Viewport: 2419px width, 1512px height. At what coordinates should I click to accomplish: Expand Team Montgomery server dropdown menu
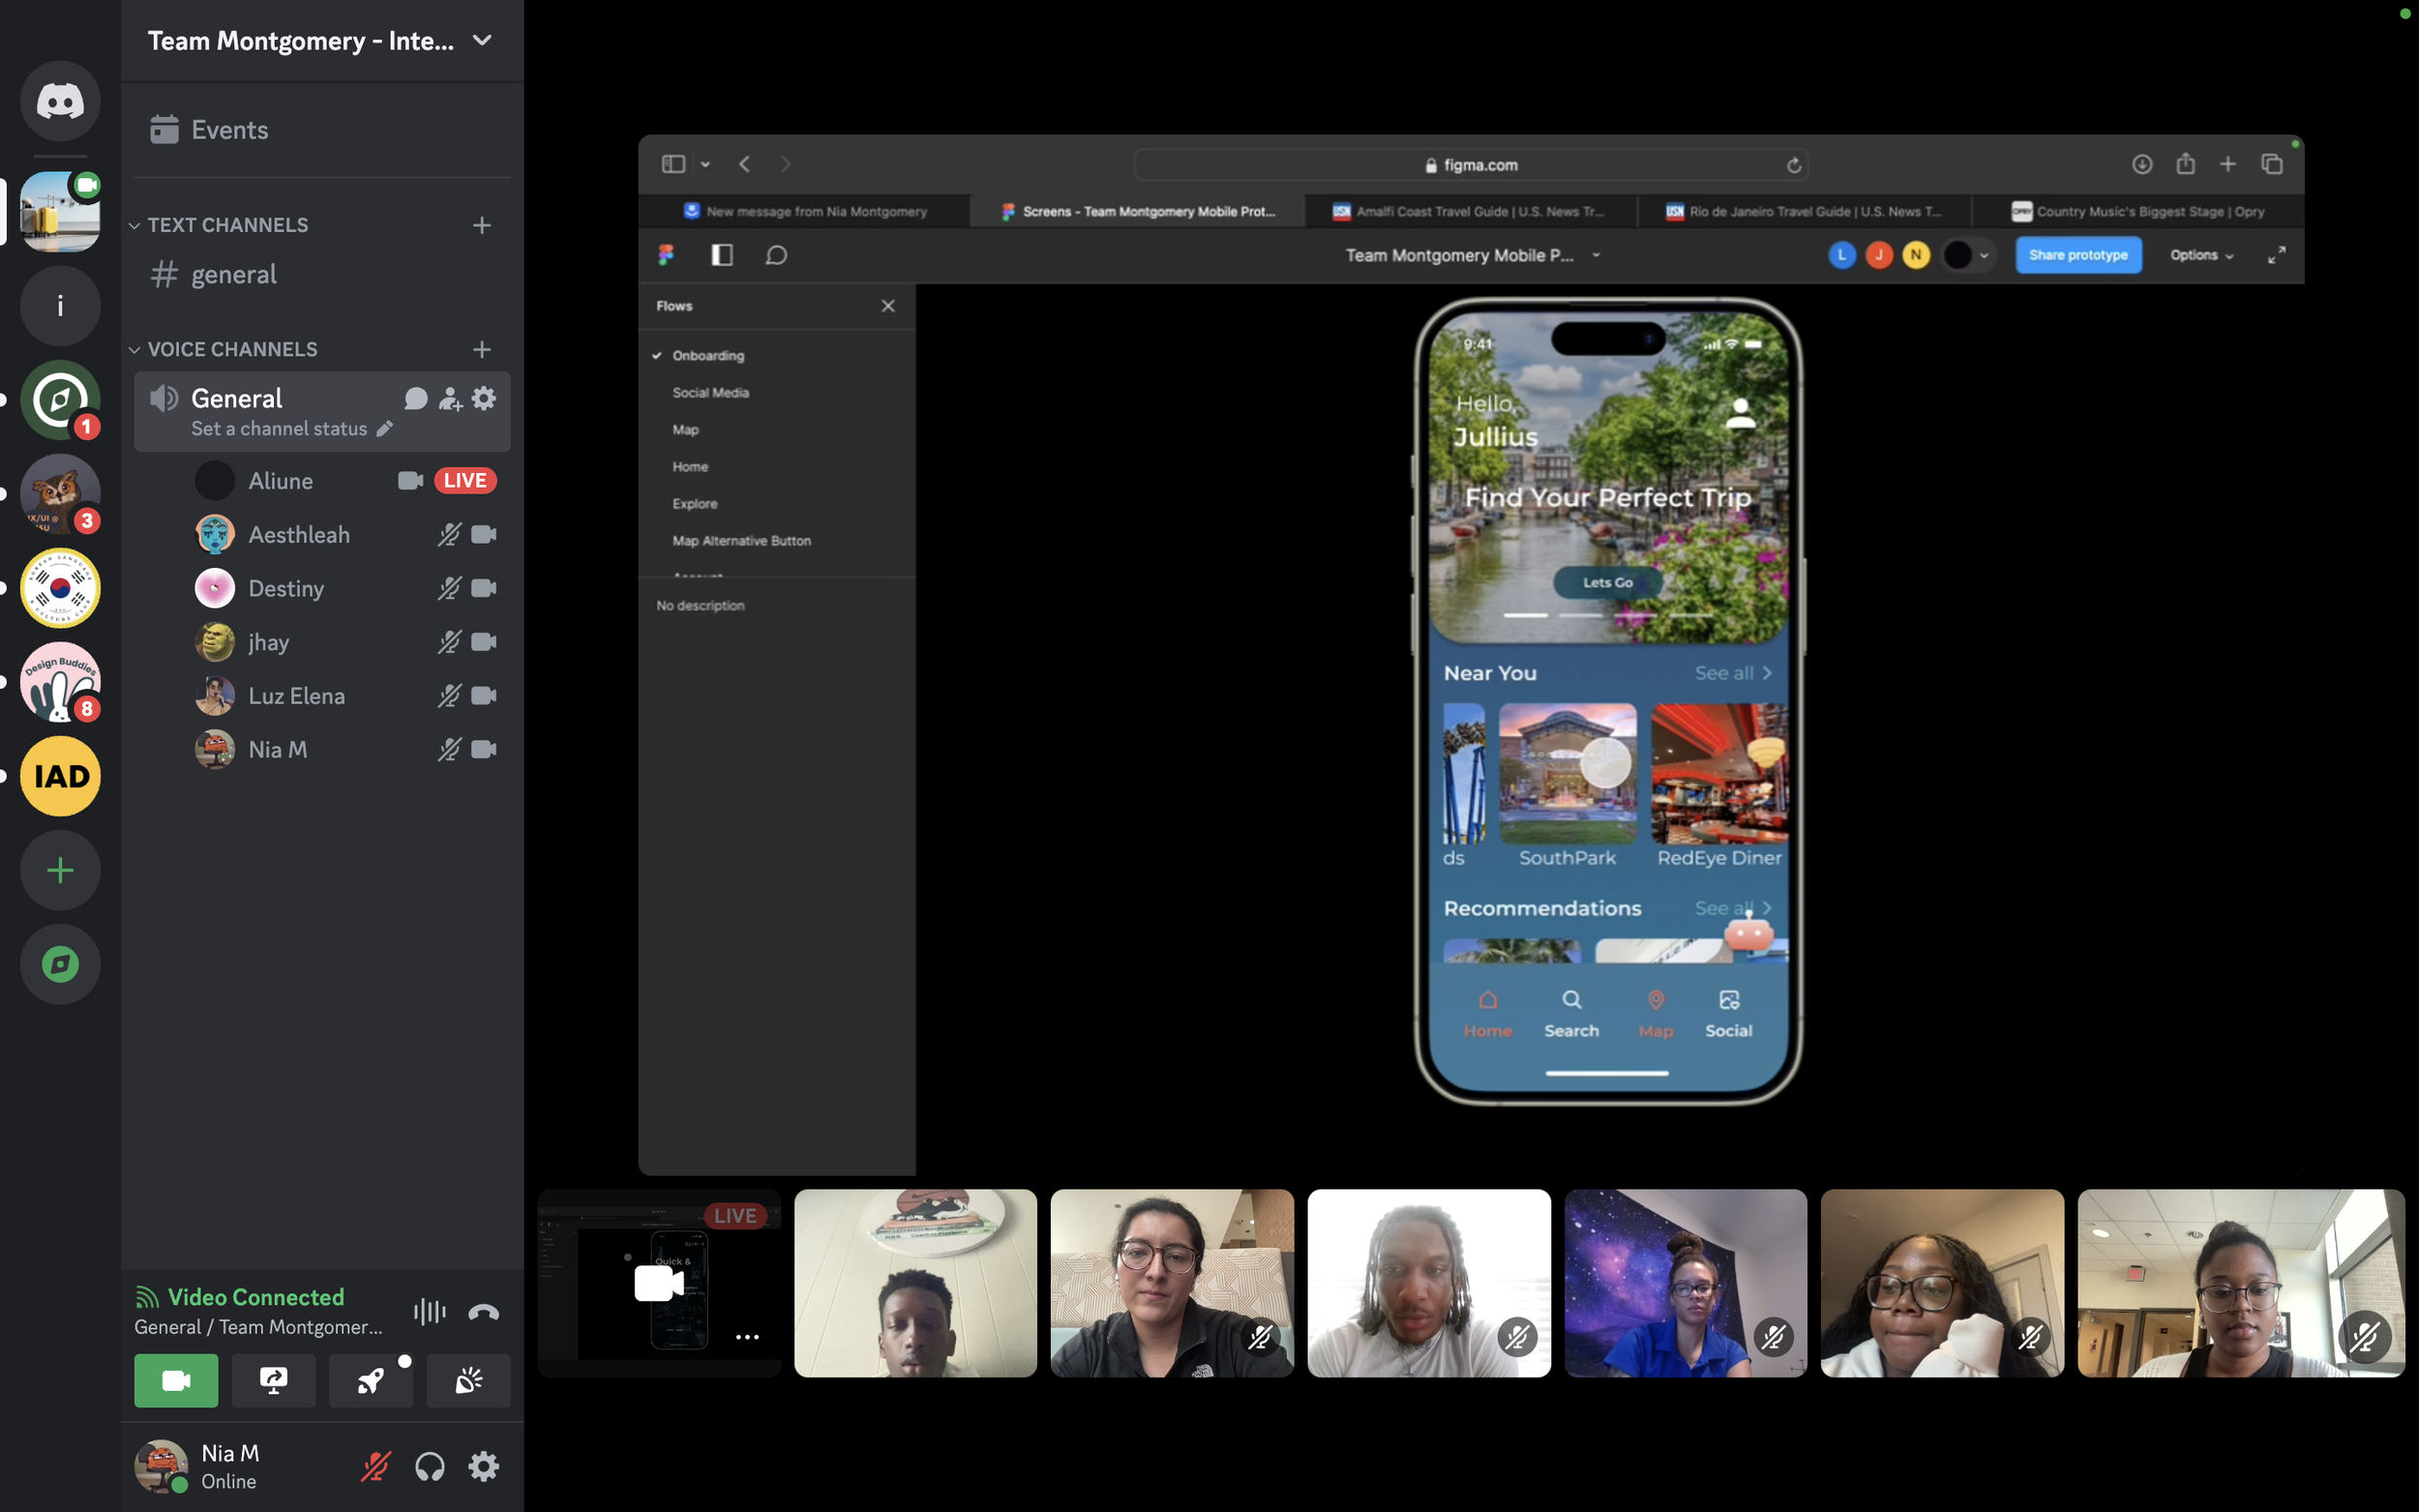point(482,40)
